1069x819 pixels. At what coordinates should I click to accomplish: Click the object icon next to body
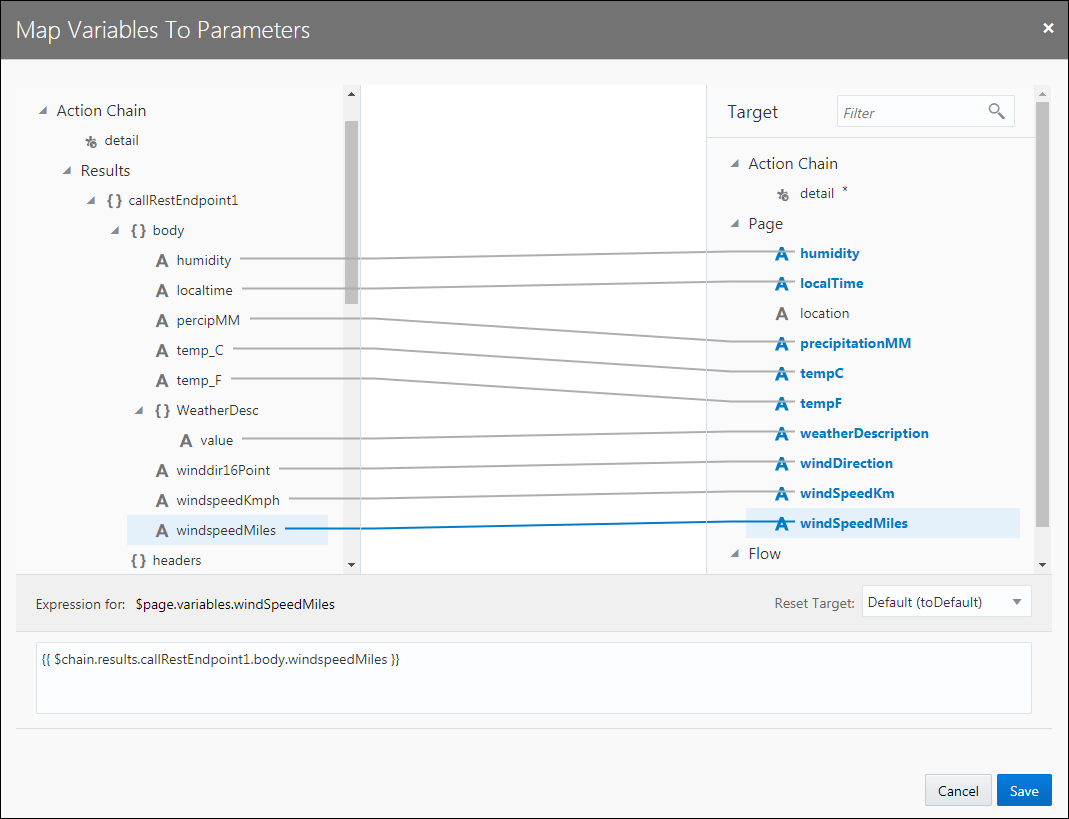(137, 230)
